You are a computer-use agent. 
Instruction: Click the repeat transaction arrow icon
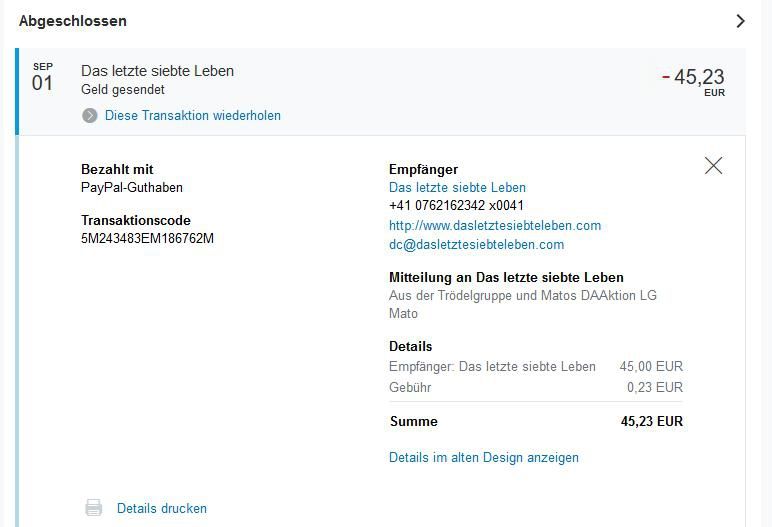pos(90,116)
